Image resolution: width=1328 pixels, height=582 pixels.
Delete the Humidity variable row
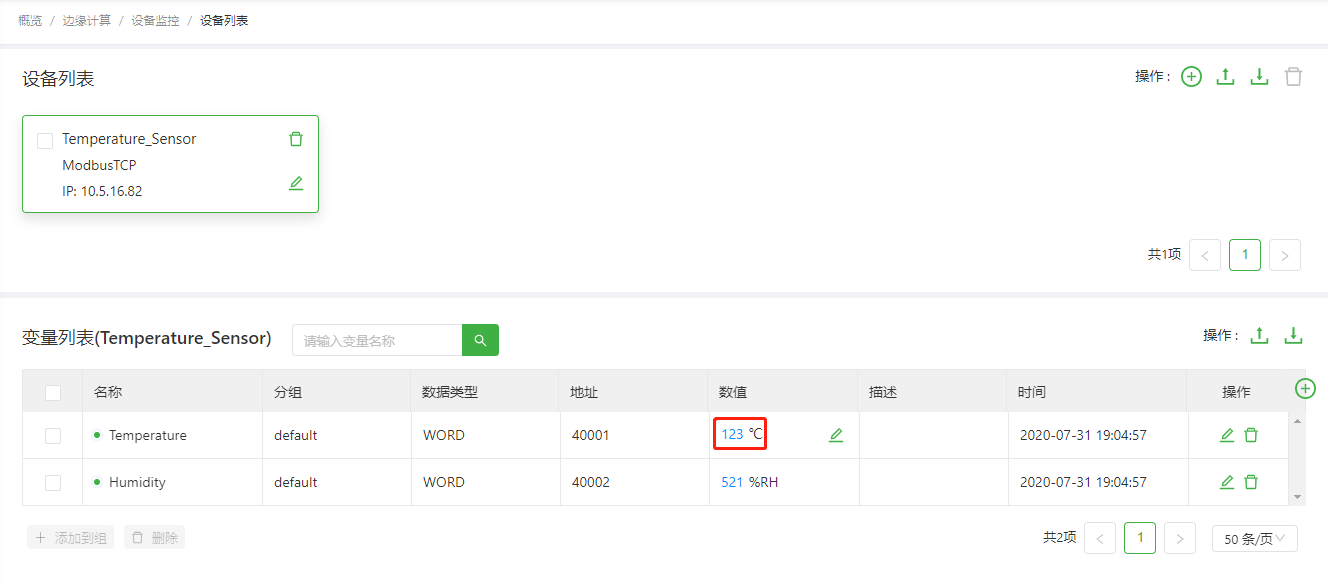tap(1251, 482)
